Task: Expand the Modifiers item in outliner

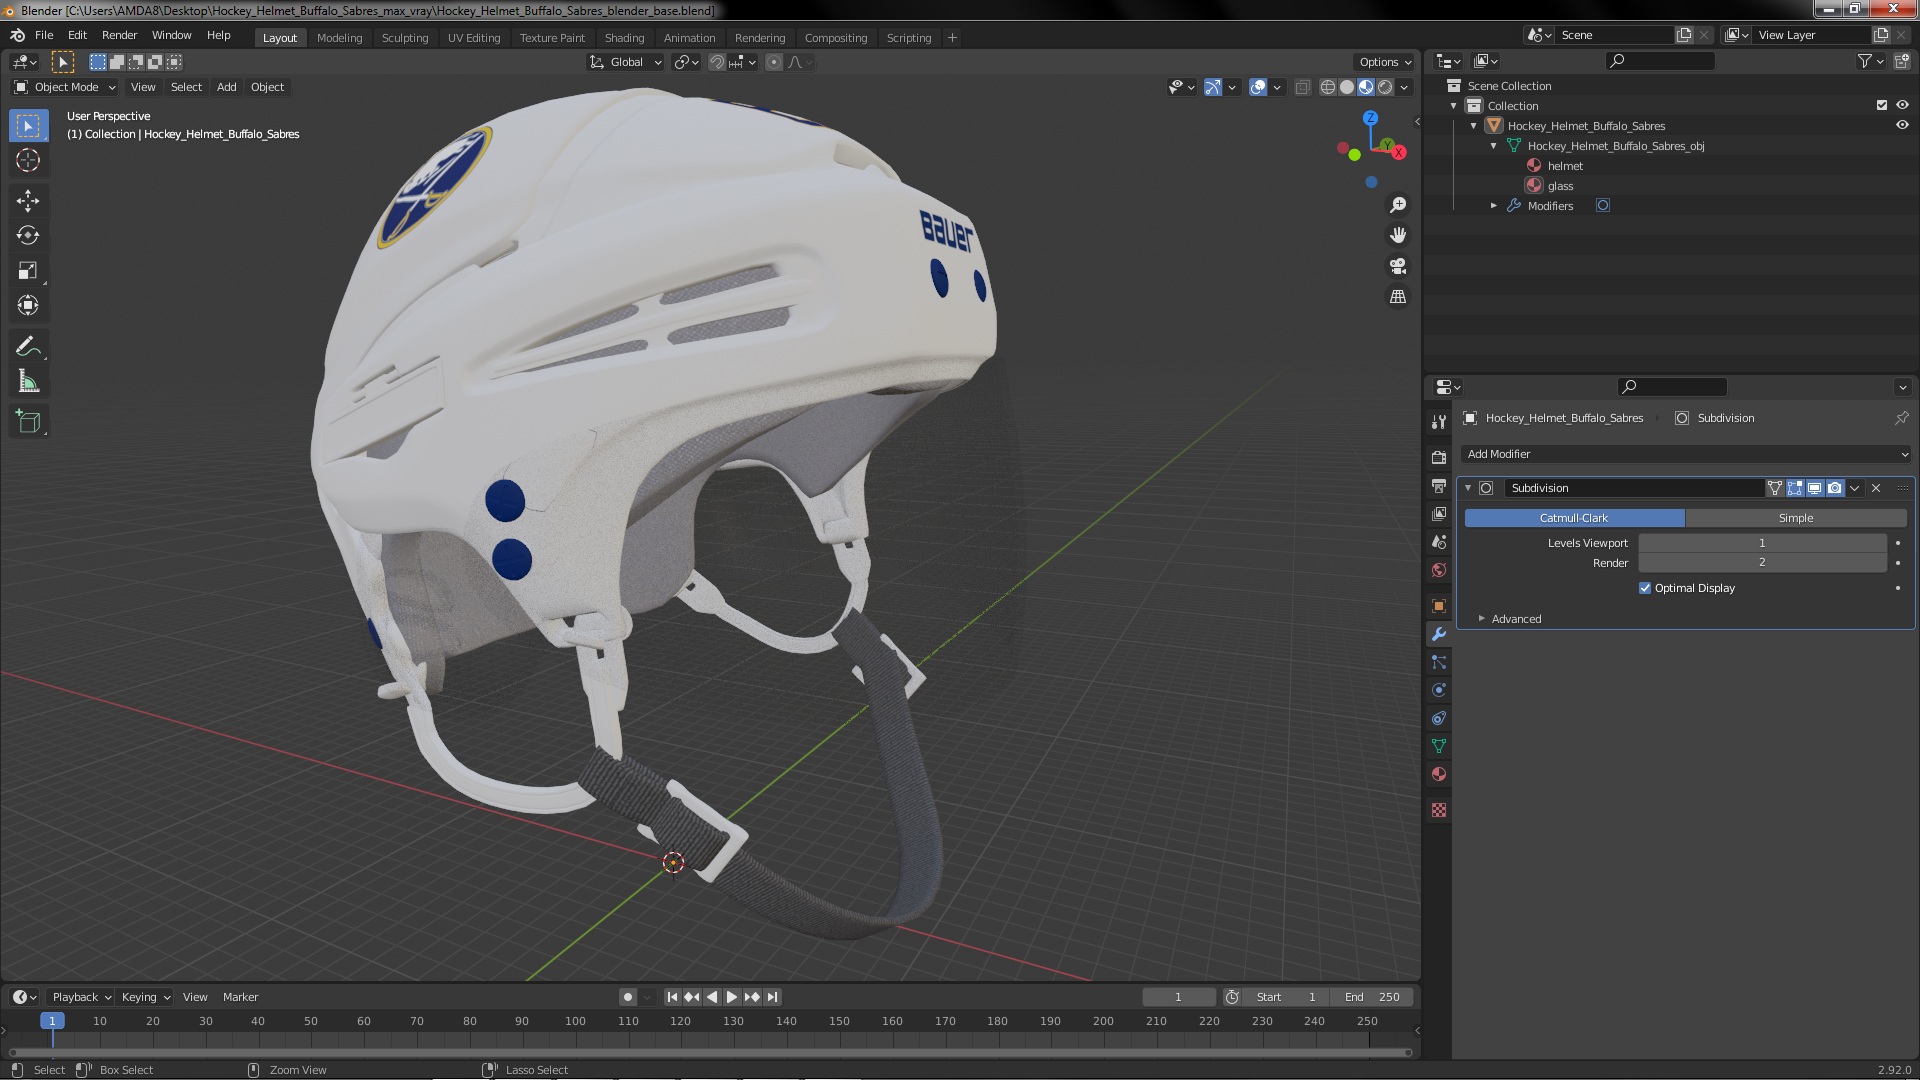Action: (1494, 206)
